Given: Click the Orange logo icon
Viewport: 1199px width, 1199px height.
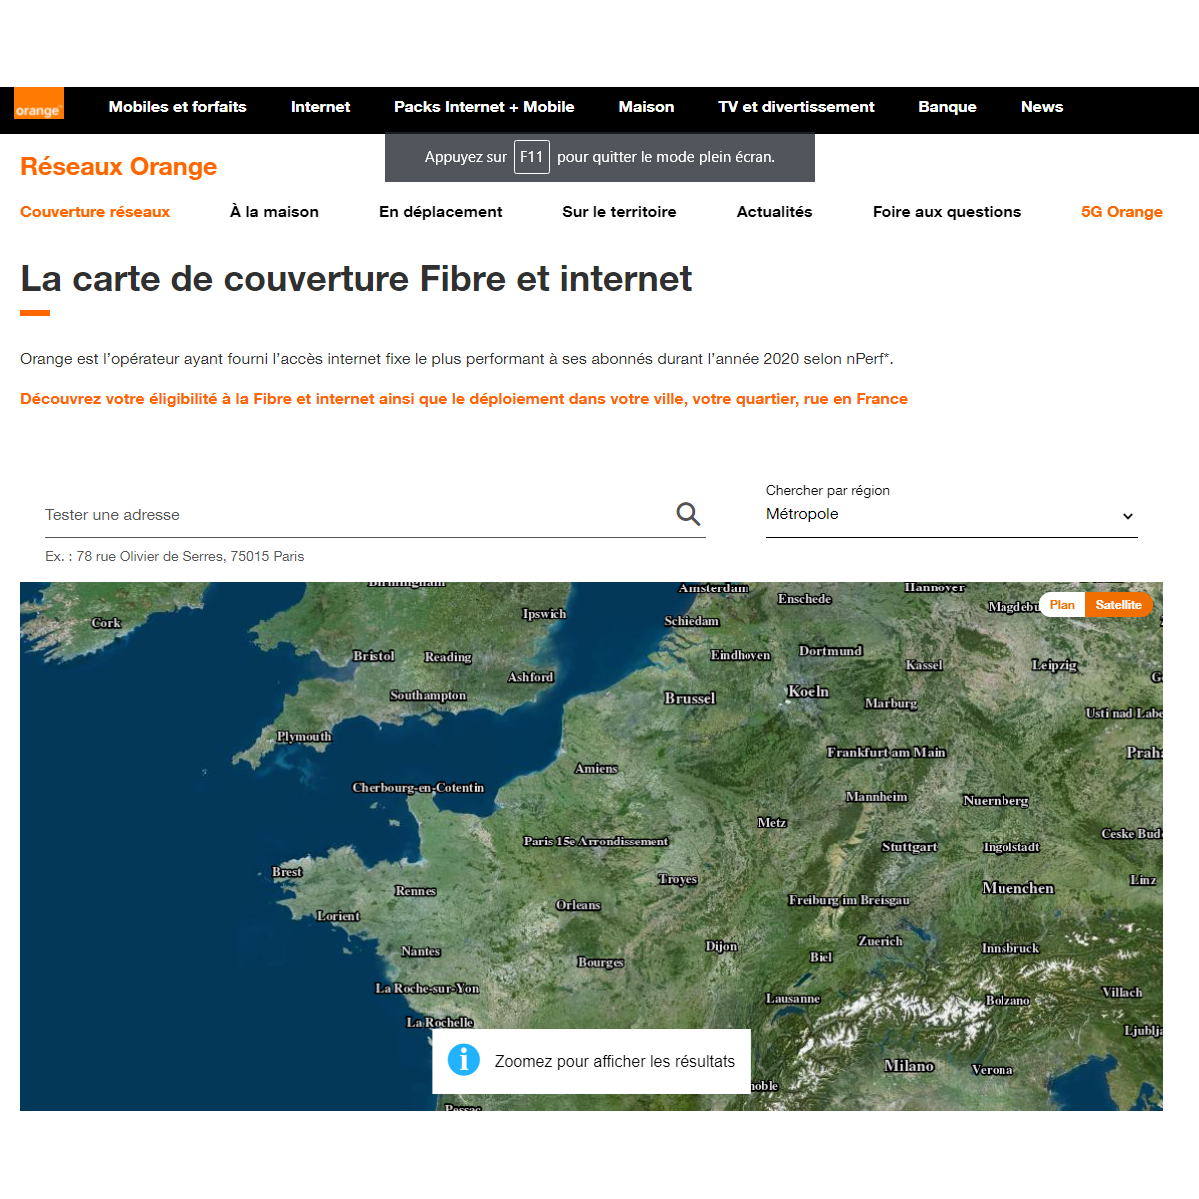Looking at the screenshot, I should click(39, 104).
